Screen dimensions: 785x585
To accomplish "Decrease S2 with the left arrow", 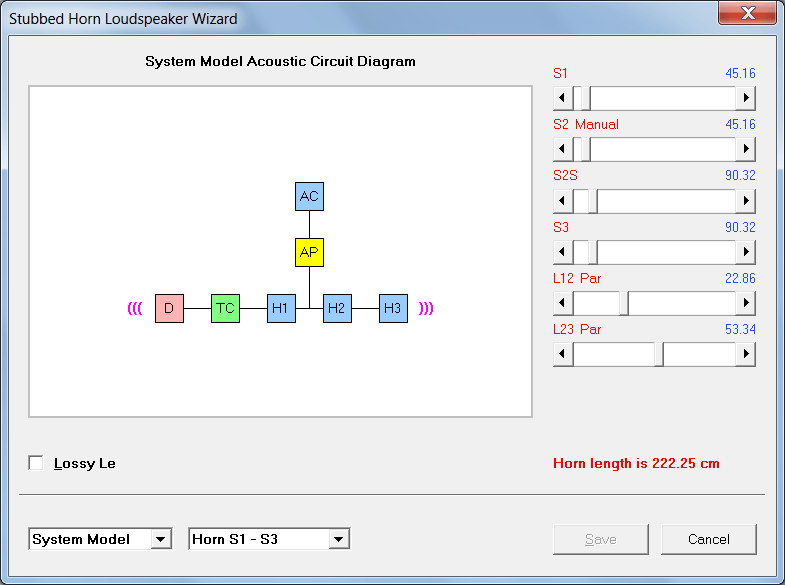I will pos(563,149).
